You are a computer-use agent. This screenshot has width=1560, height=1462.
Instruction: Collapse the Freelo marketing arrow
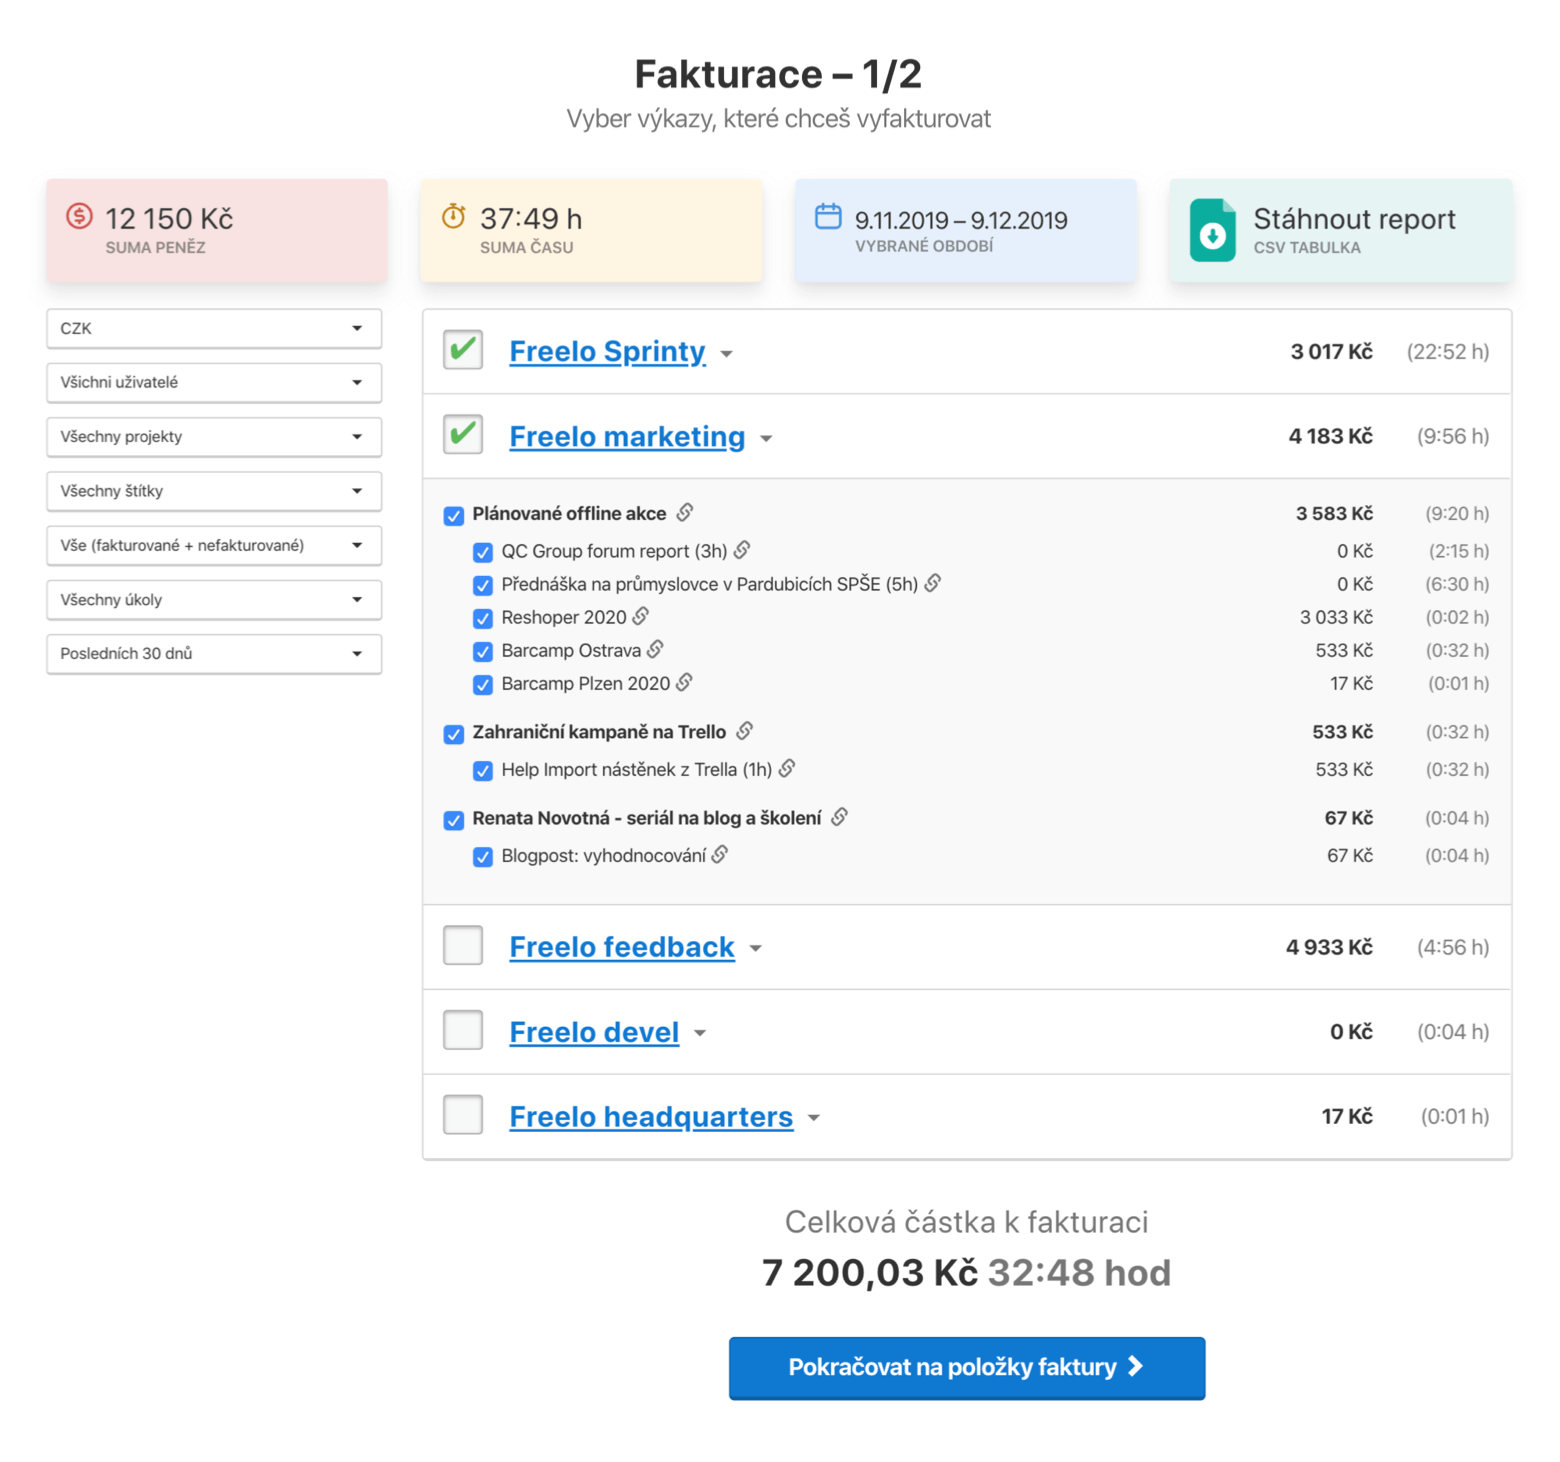(x=766, y=439)
